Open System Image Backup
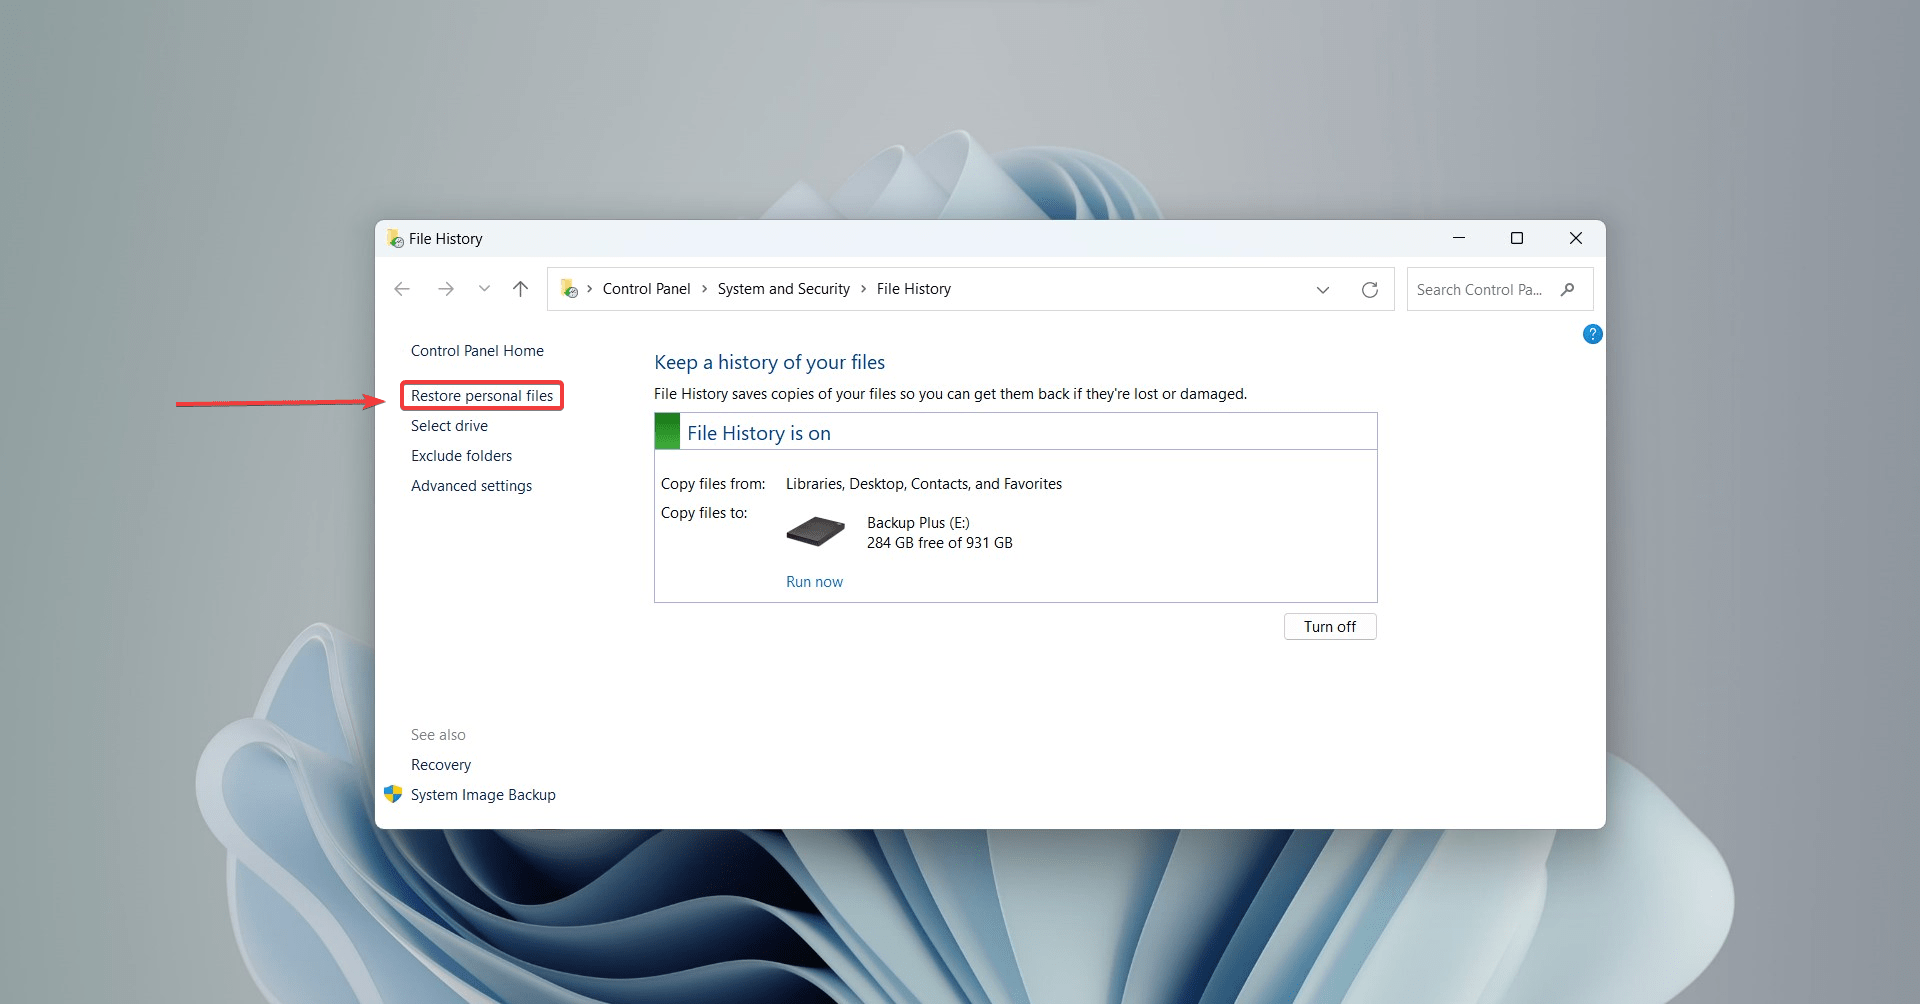1920x1004 pixels. (483, 795)
